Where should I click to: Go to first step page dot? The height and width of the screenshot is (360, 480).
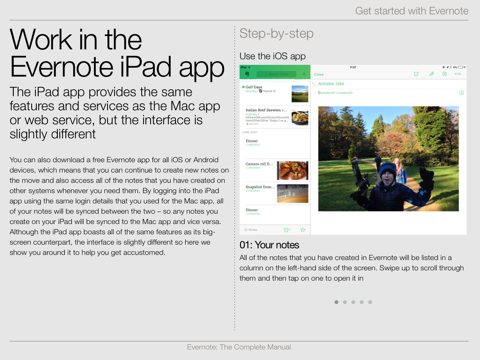click(336, 302)
